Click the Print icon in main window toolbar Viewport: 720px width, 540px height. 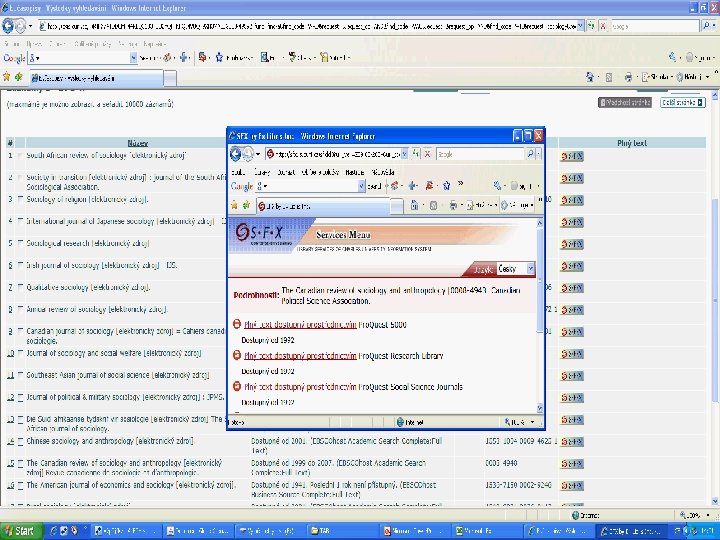tap(628, 77)
